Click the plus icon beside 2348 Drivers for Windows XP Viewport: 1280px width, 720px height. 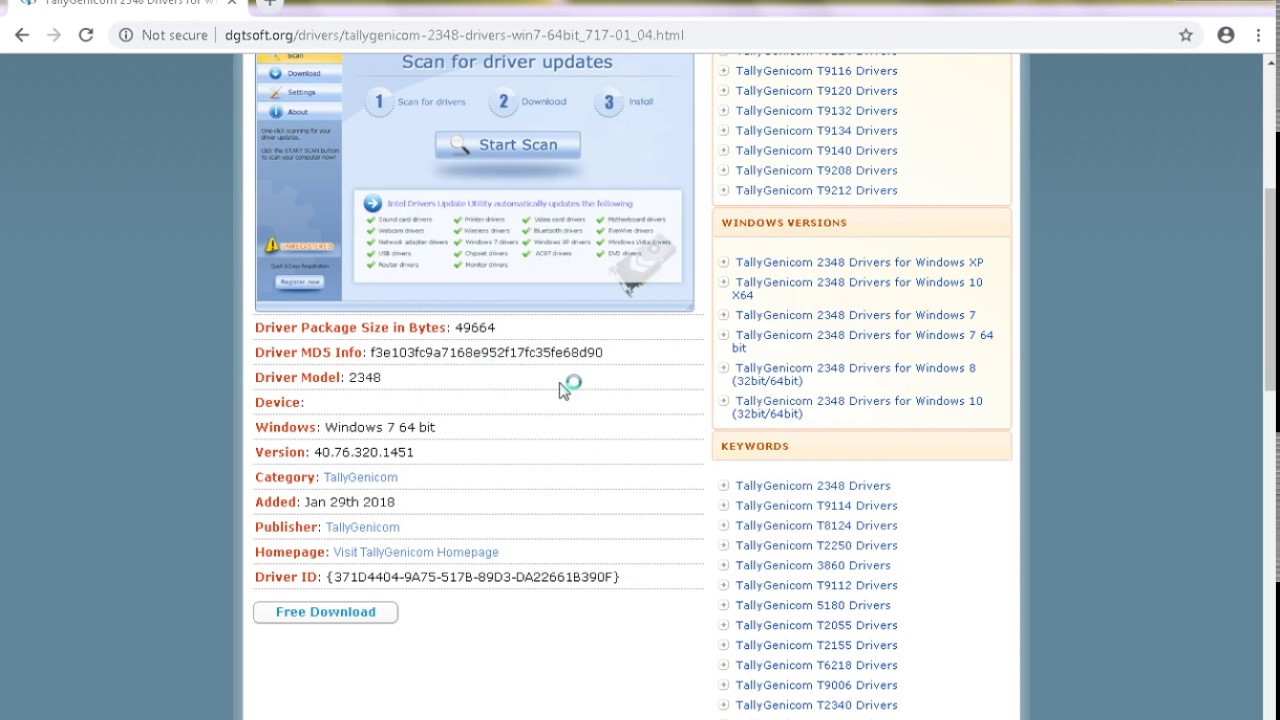[724, 263]
